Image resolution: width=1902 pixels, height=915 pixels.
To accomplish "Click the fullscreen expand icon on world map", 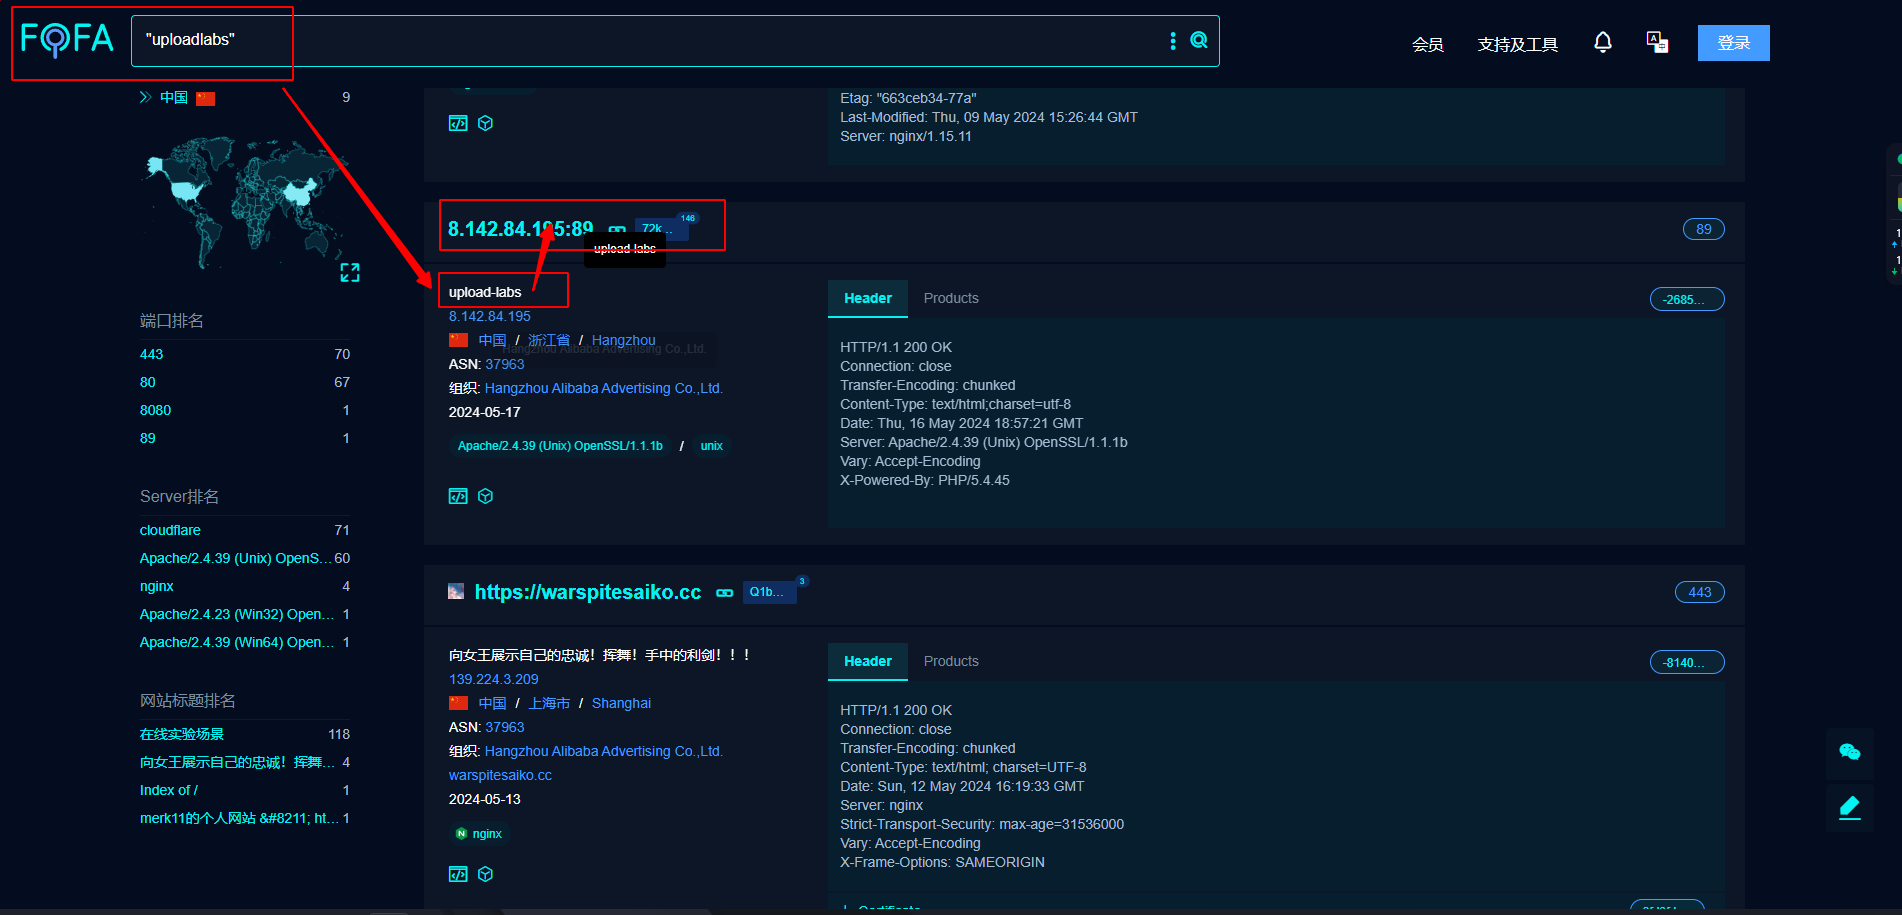I will click(350, 271).
